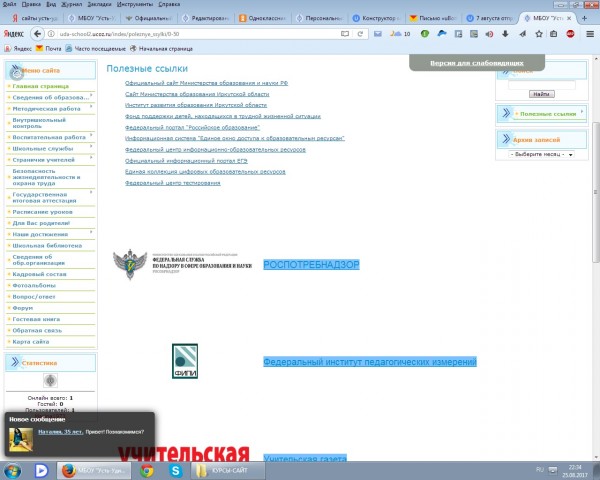
Task: Click the 'Найти' search button
Action: (541, 94)
